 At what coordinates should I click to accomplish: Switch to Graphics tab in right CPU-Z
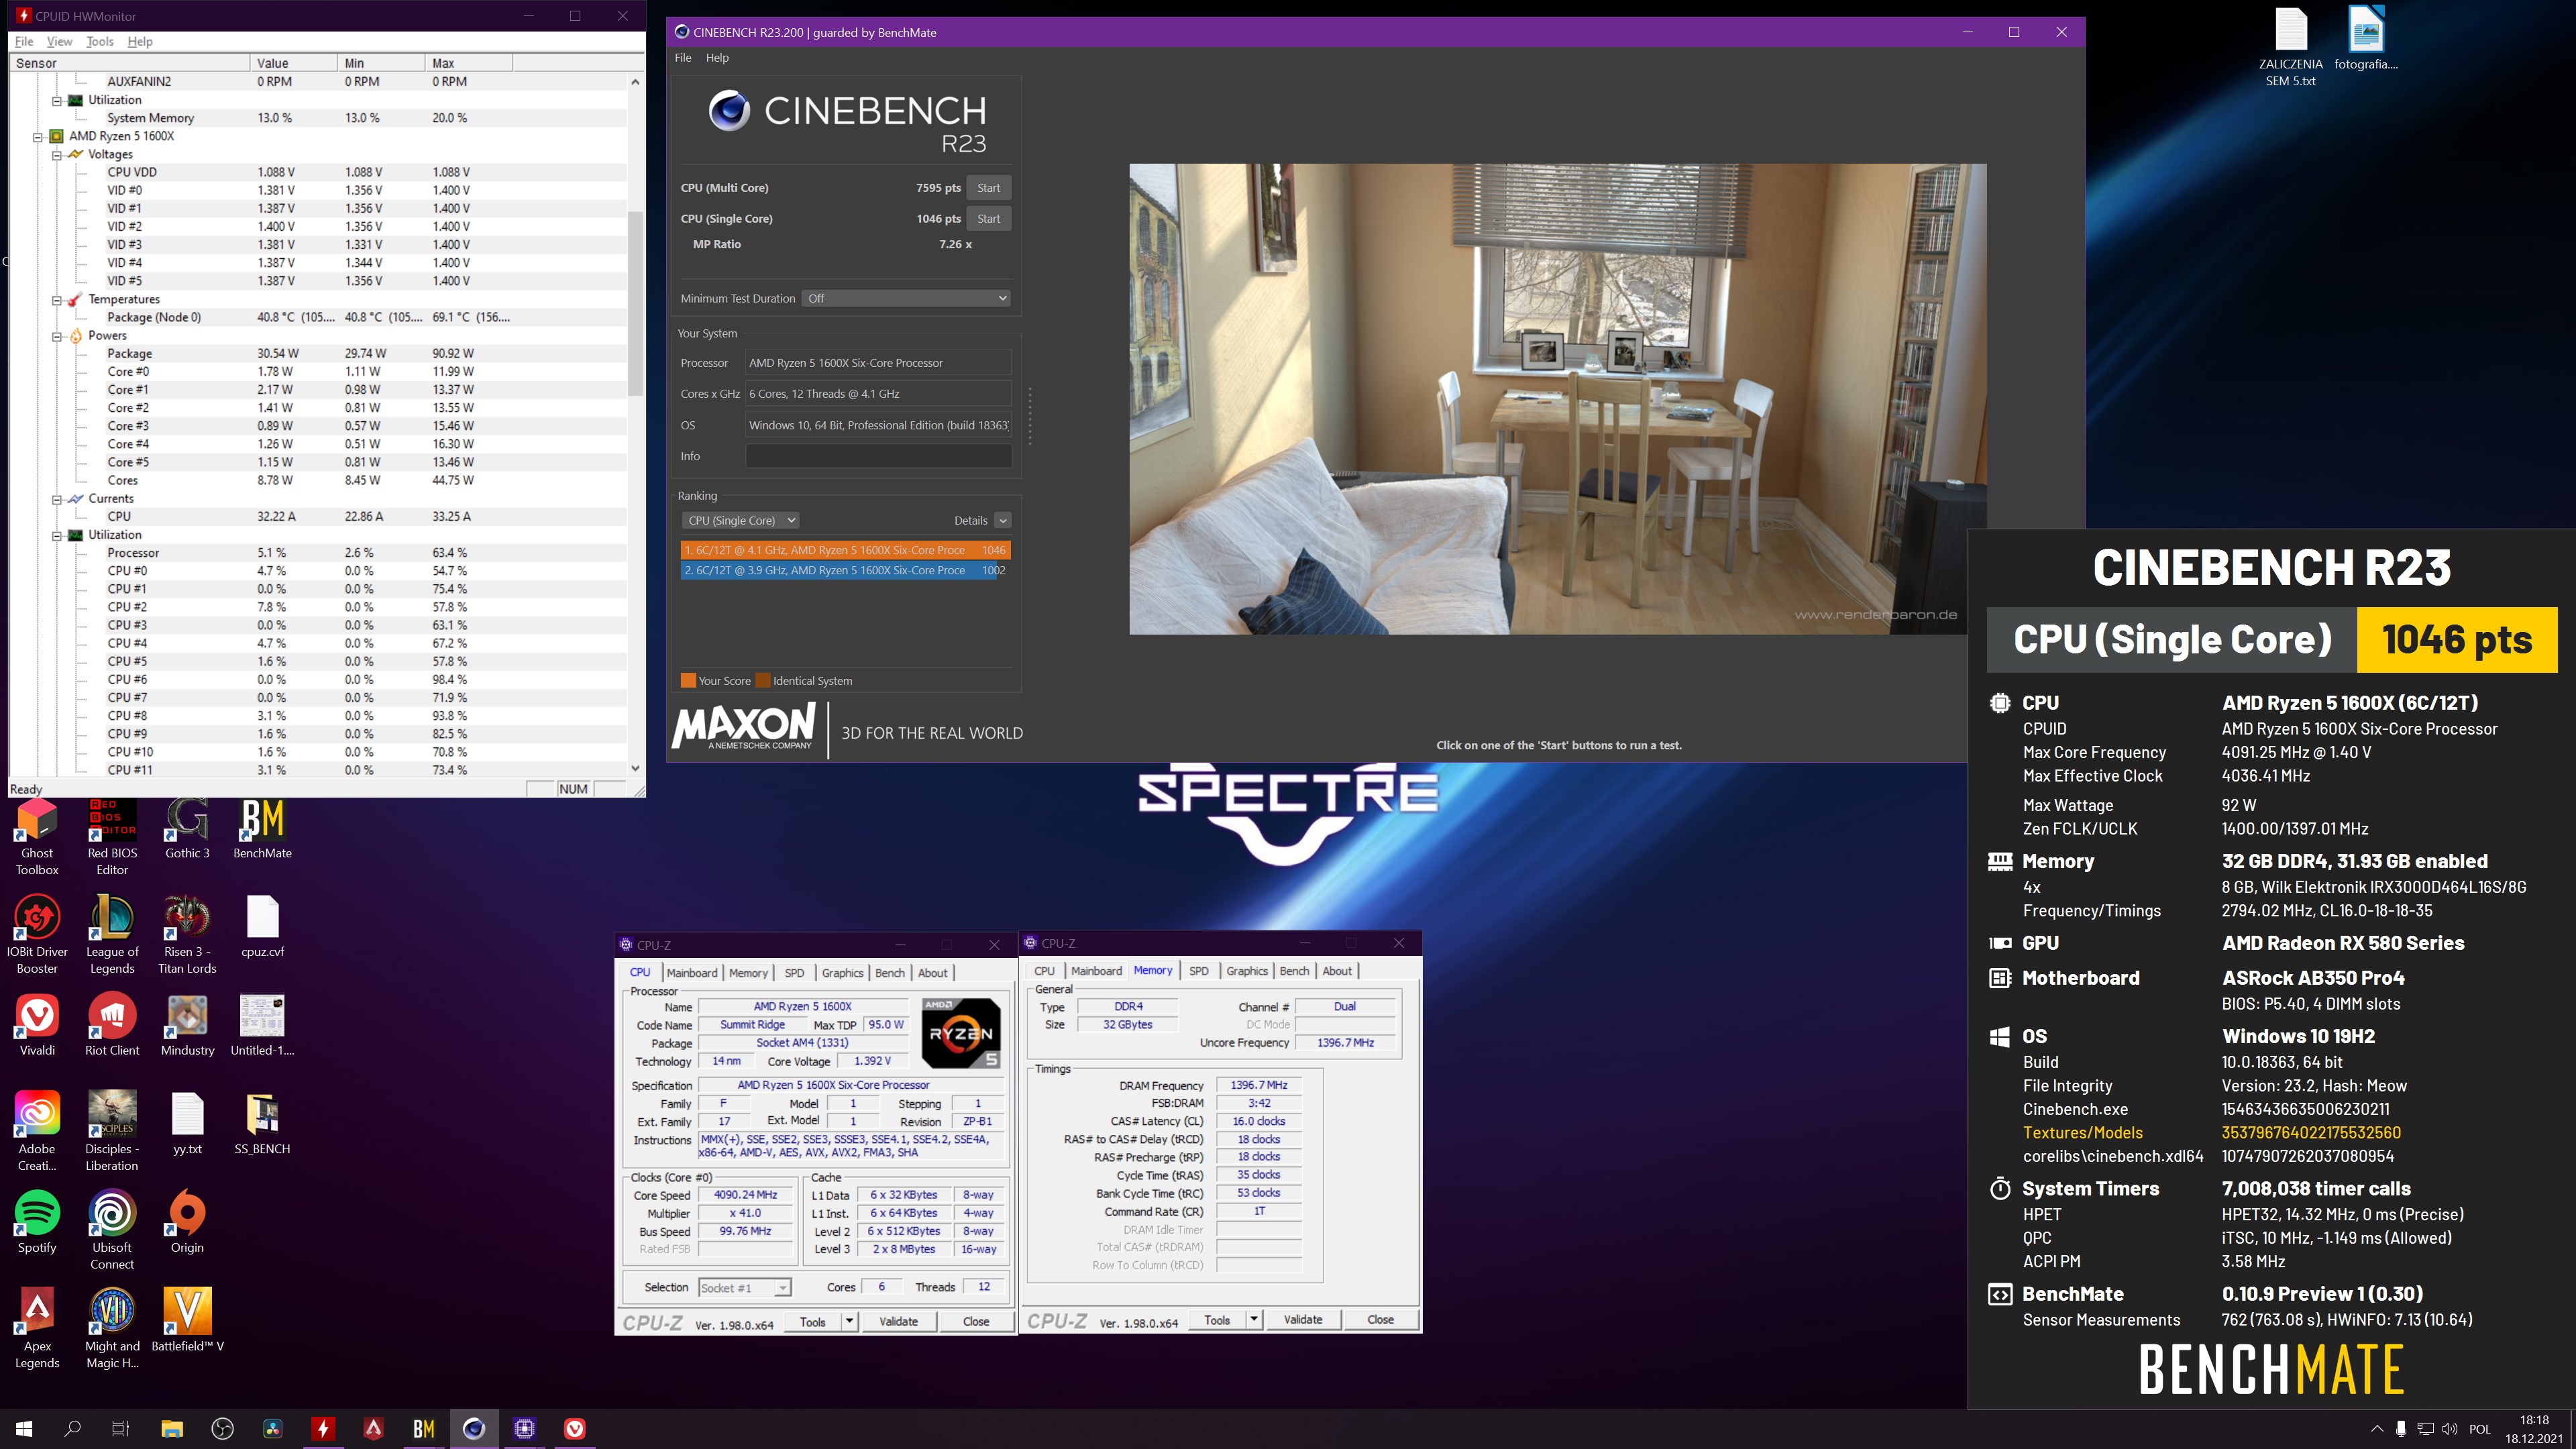pos(1247,970)
